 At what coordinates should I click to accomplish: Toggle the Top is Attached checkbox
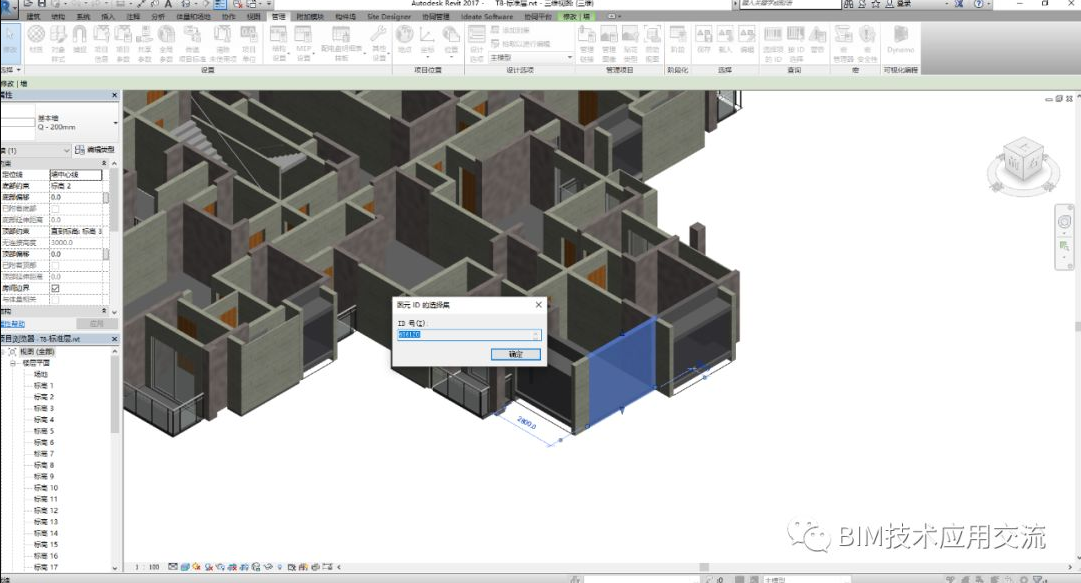[x=55, y=265]
